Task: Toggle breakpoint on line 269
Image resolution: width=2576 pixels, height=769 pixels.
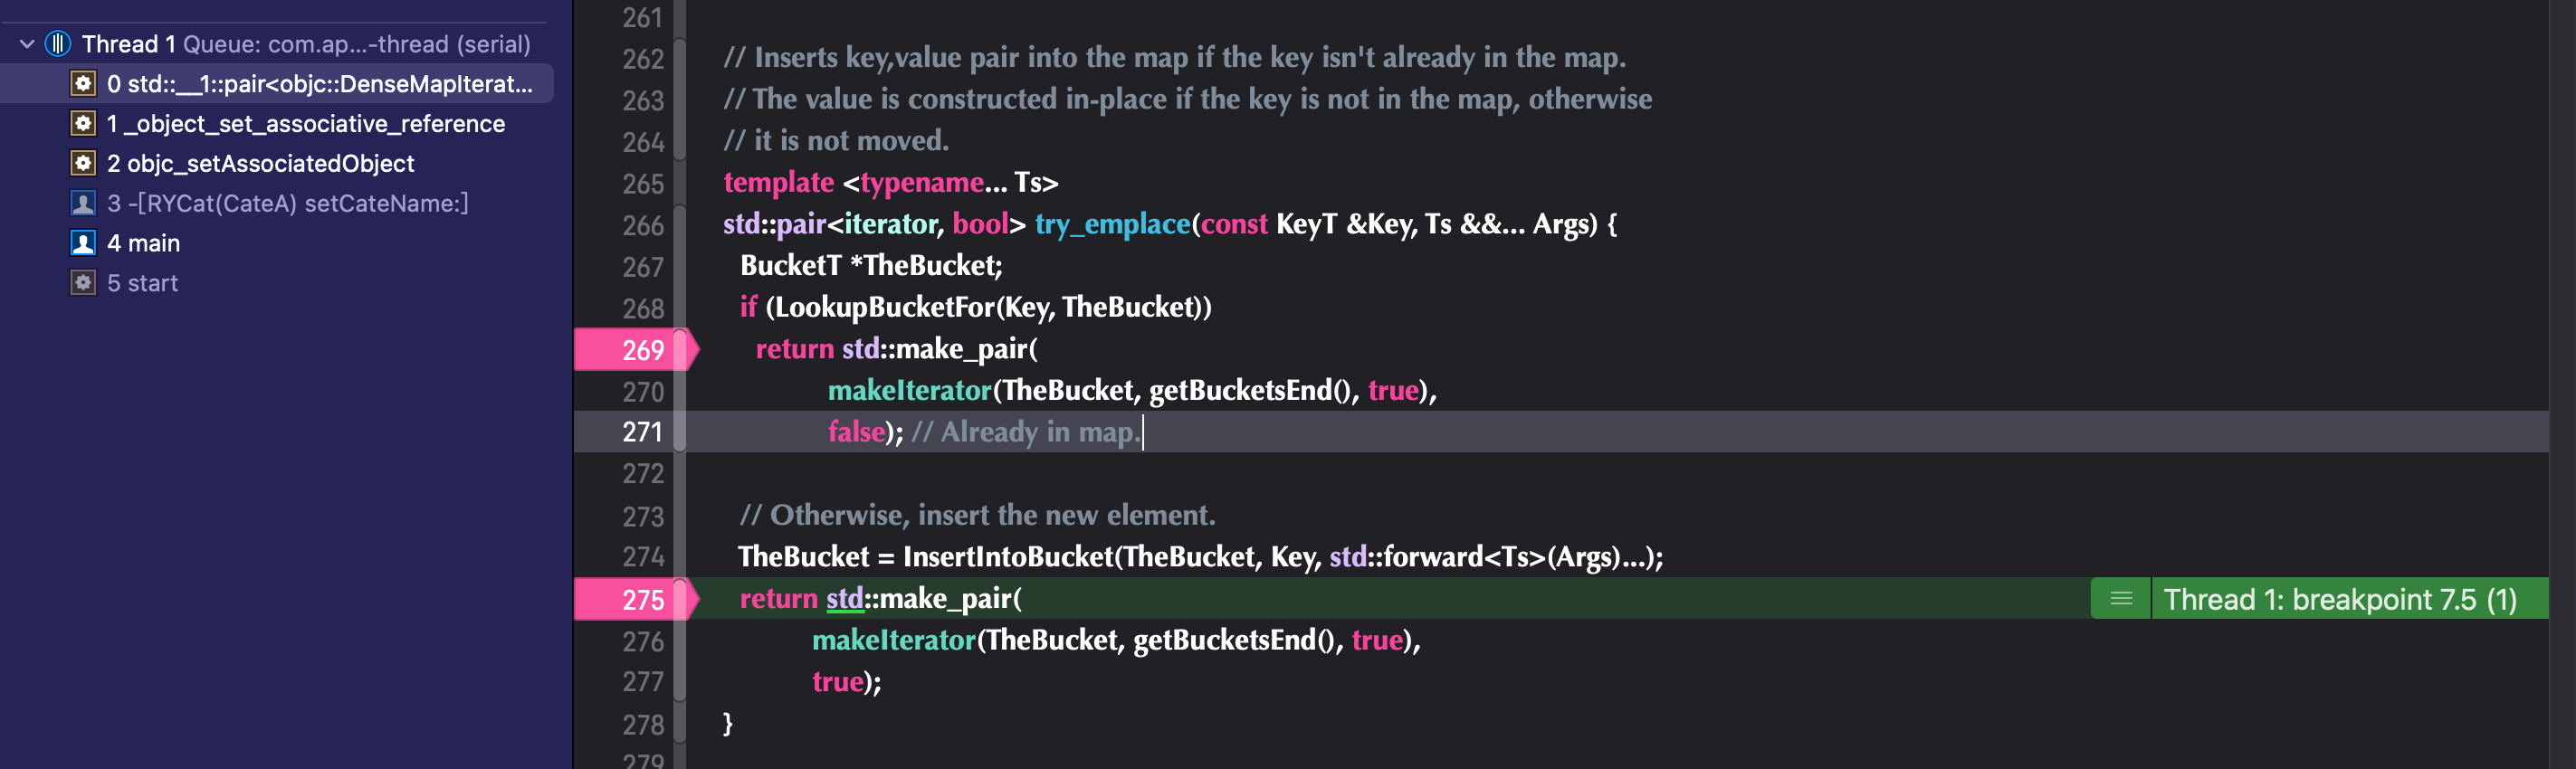Action: click(636, 350)
